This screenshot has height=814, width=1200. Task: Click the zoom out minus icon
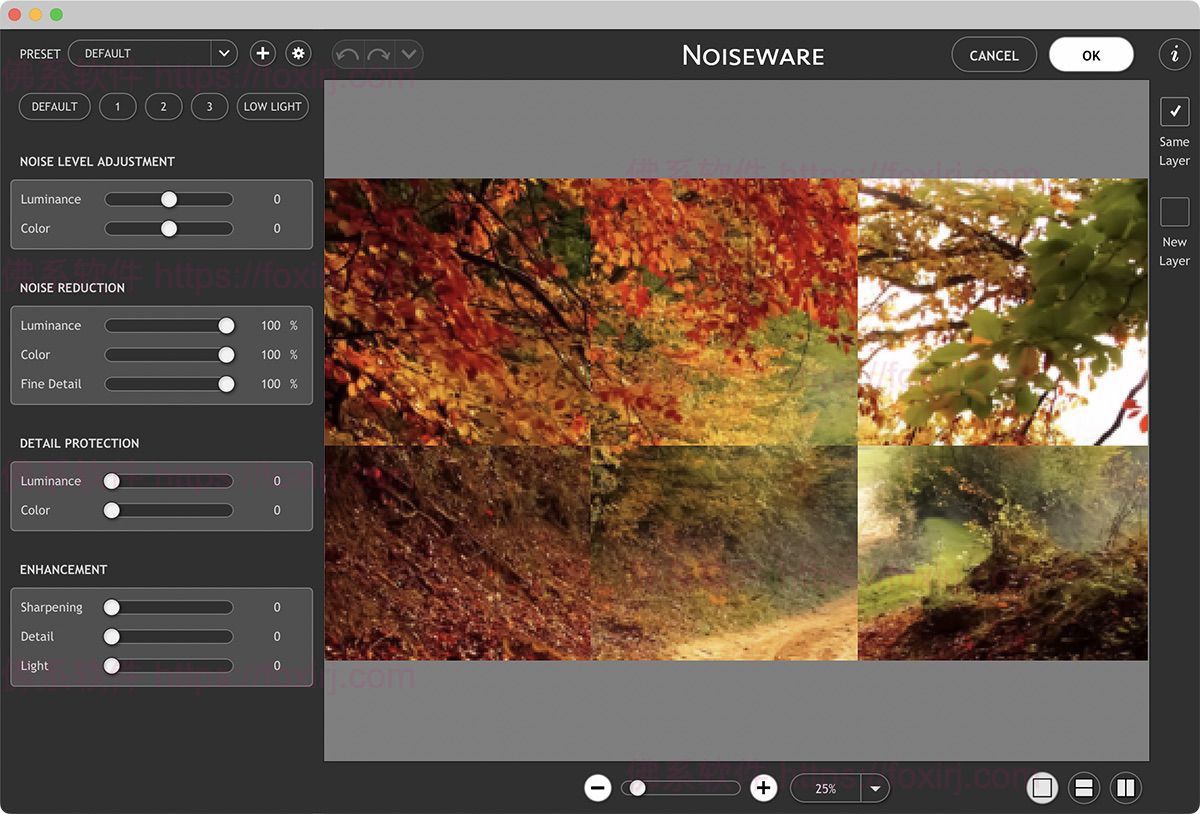pos(598,788)
